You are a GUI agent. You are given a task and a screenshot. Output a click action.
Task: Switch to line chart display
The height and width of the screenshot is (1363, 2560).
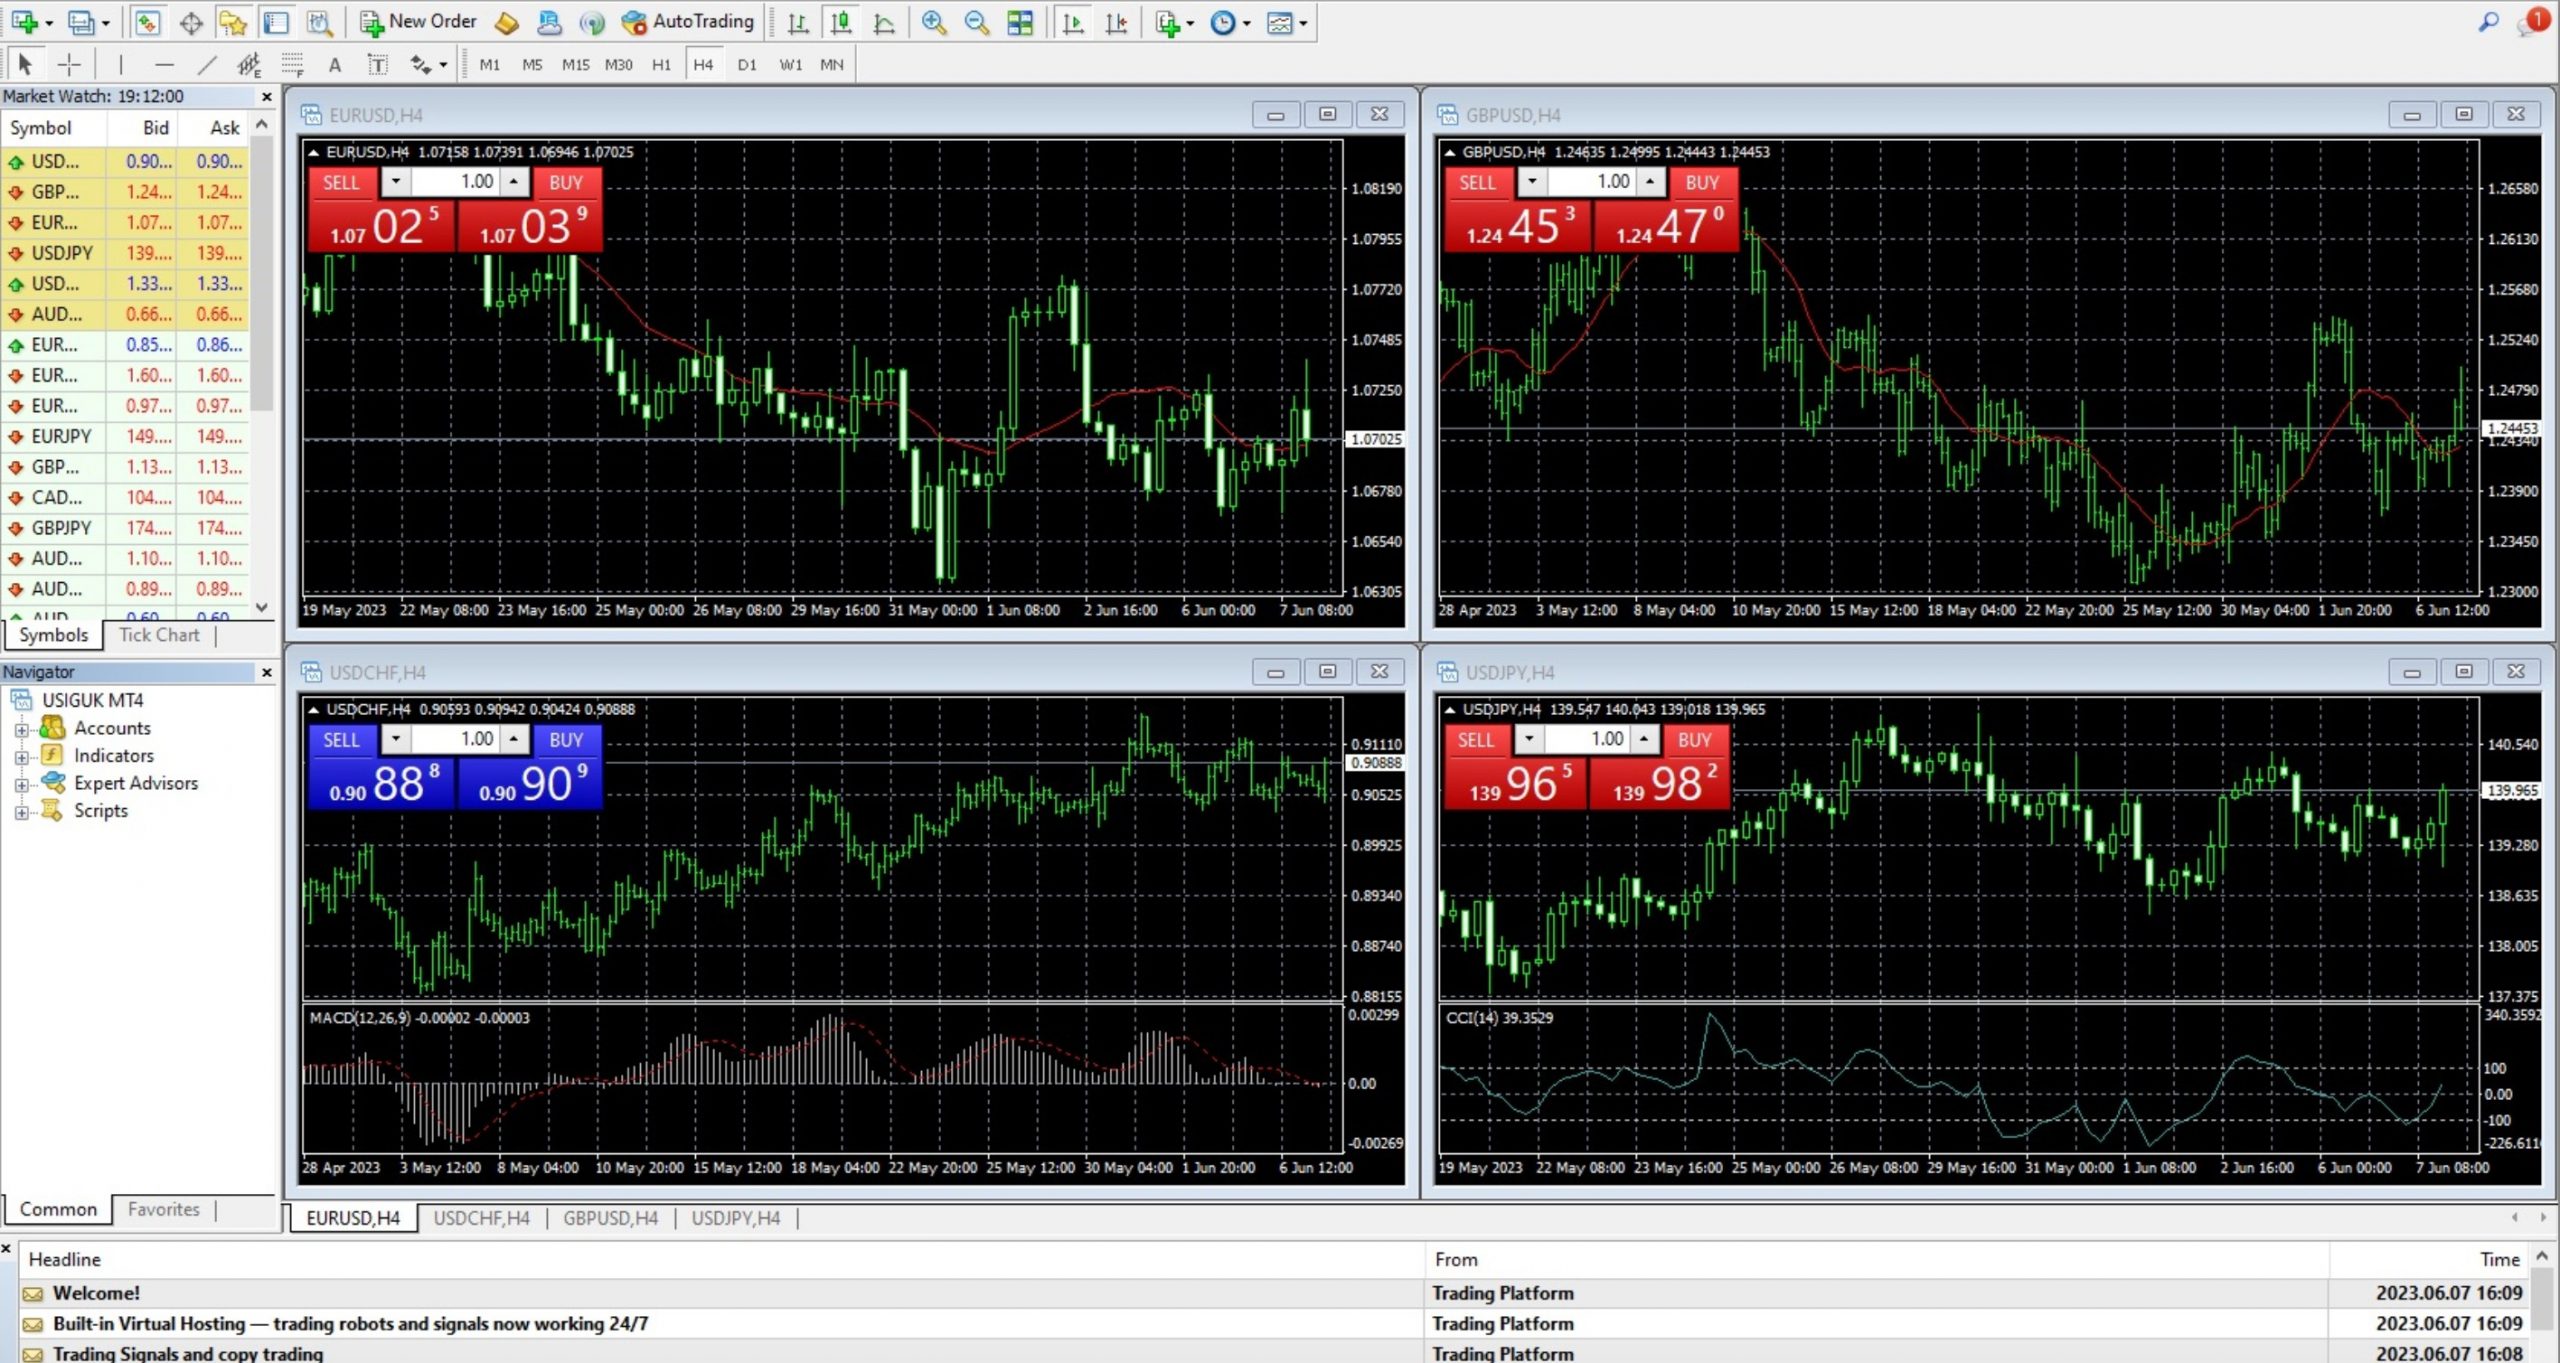pos(884,22)
